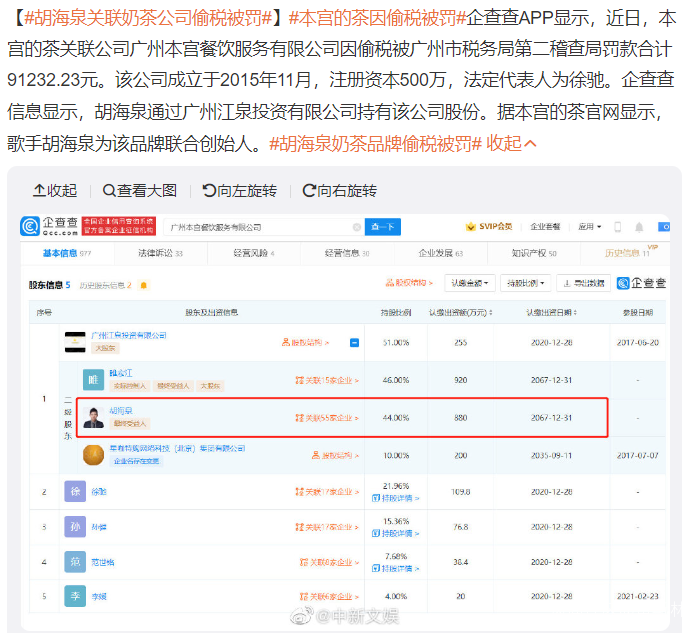This screenshot has width=698, height=633.
Task: Open the #本宫的茶因偷税被罚# hashtag
Action: tap(371, 17)
